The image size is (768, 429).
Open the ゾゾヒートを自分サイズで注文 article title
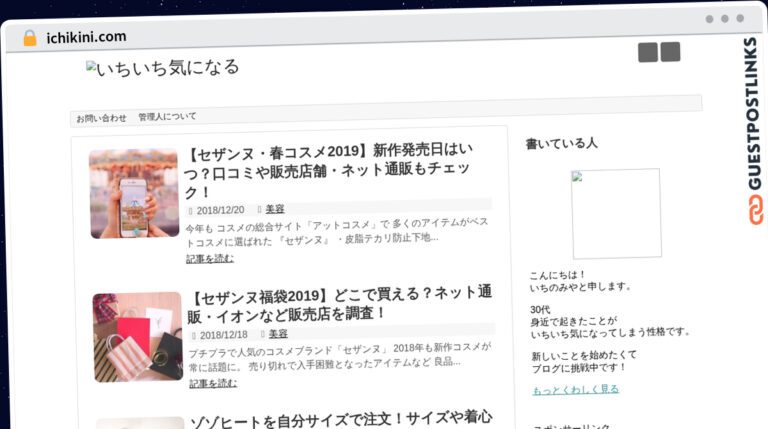341,419
